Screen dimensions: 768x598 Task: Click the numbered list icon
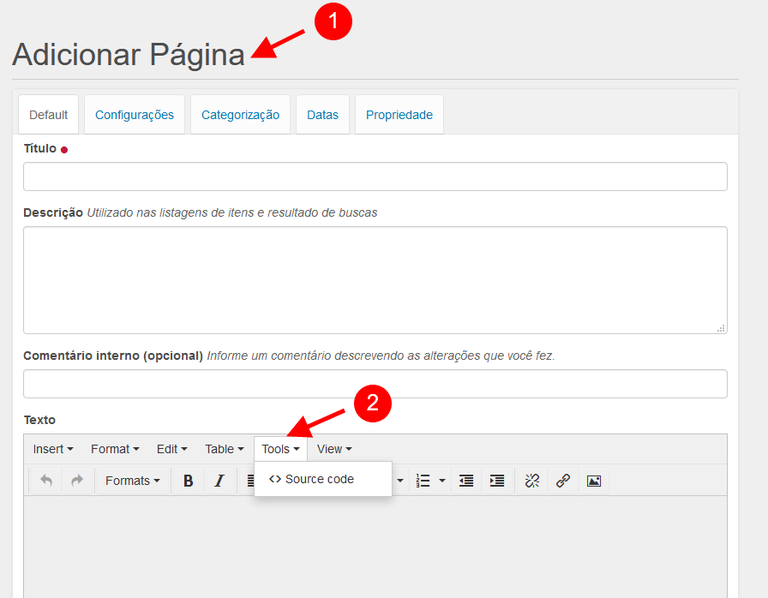[423, 481]
